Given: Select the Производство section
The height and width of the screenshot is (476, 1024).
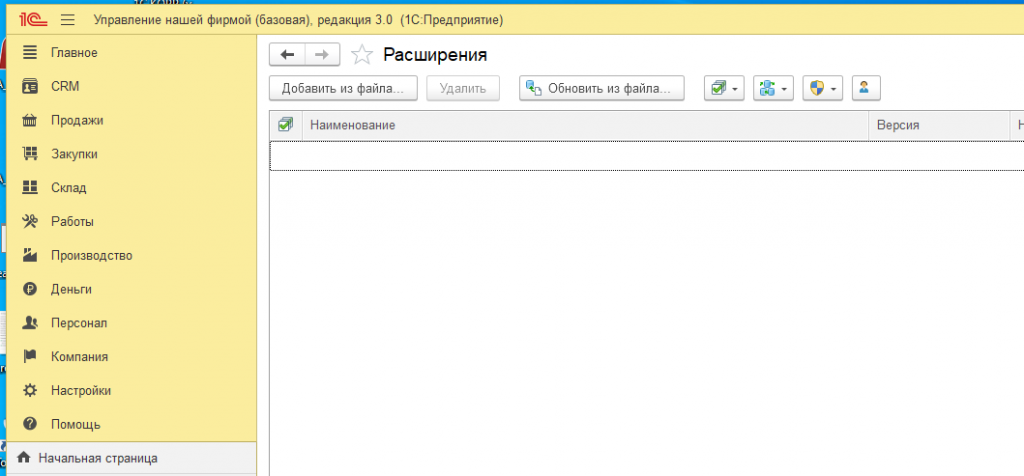Looking at the screenshot, I should pos(91,256).
